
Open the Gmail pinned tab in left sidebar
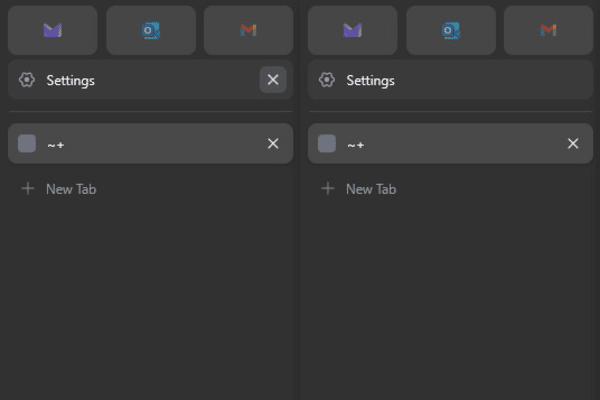tap(248, 30)
